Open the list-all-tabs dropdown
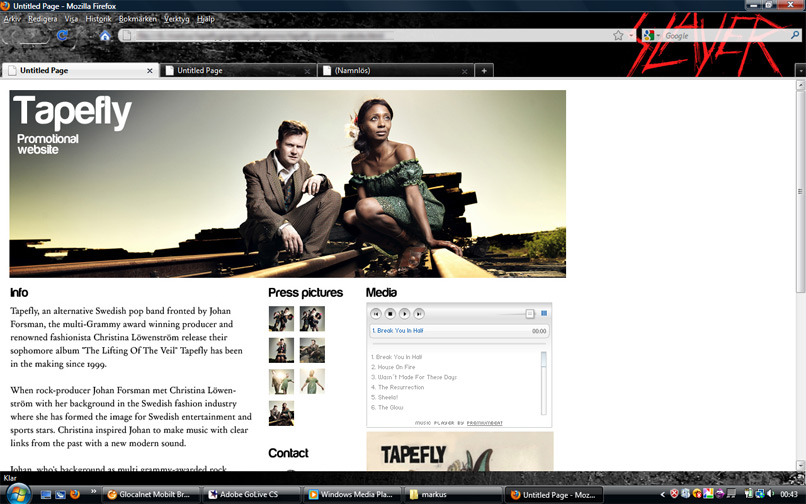The height and width of the screenshot is (504, 806). click(800, 70)
